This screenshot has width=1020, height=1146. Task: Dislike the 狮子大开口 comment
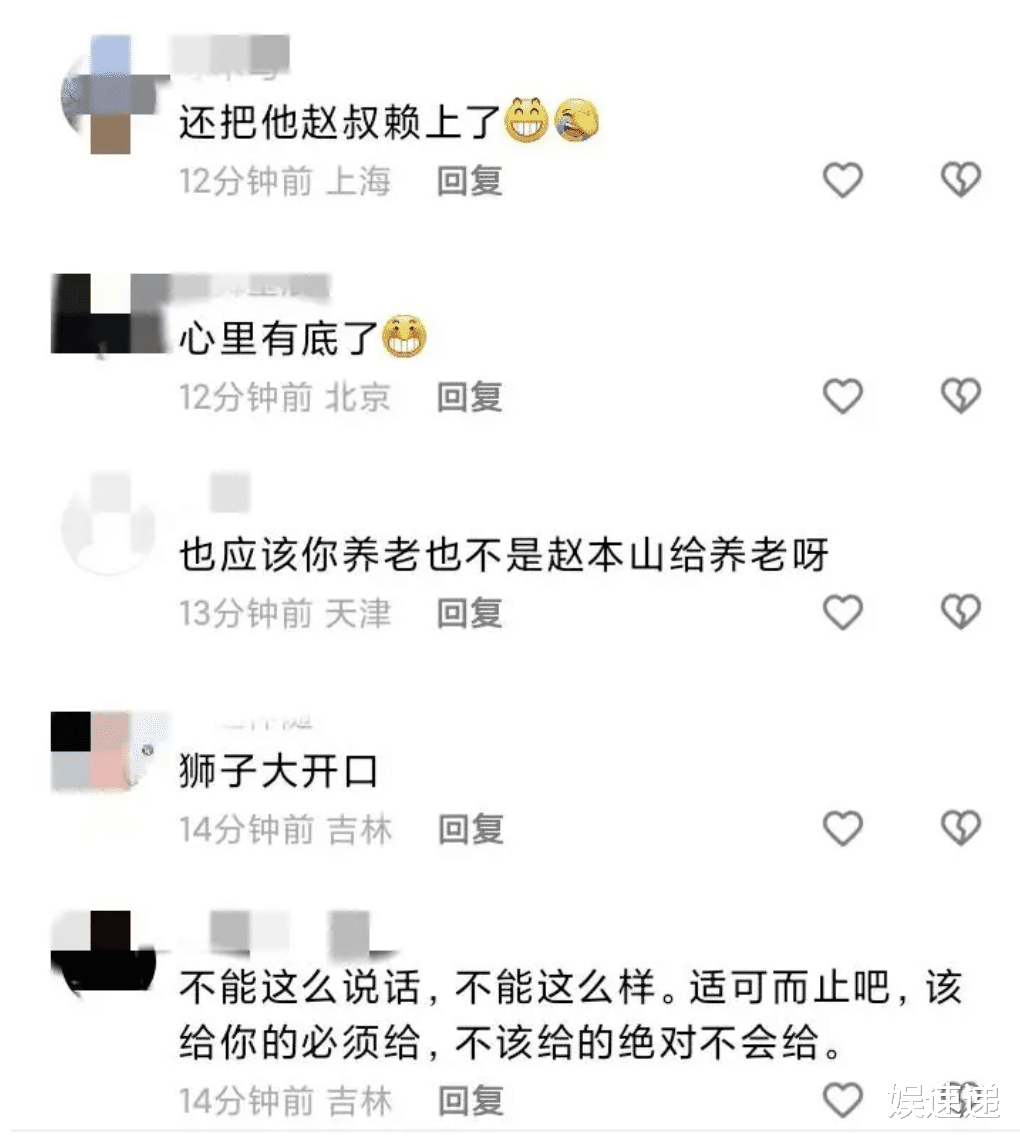[x=960, y=828]
